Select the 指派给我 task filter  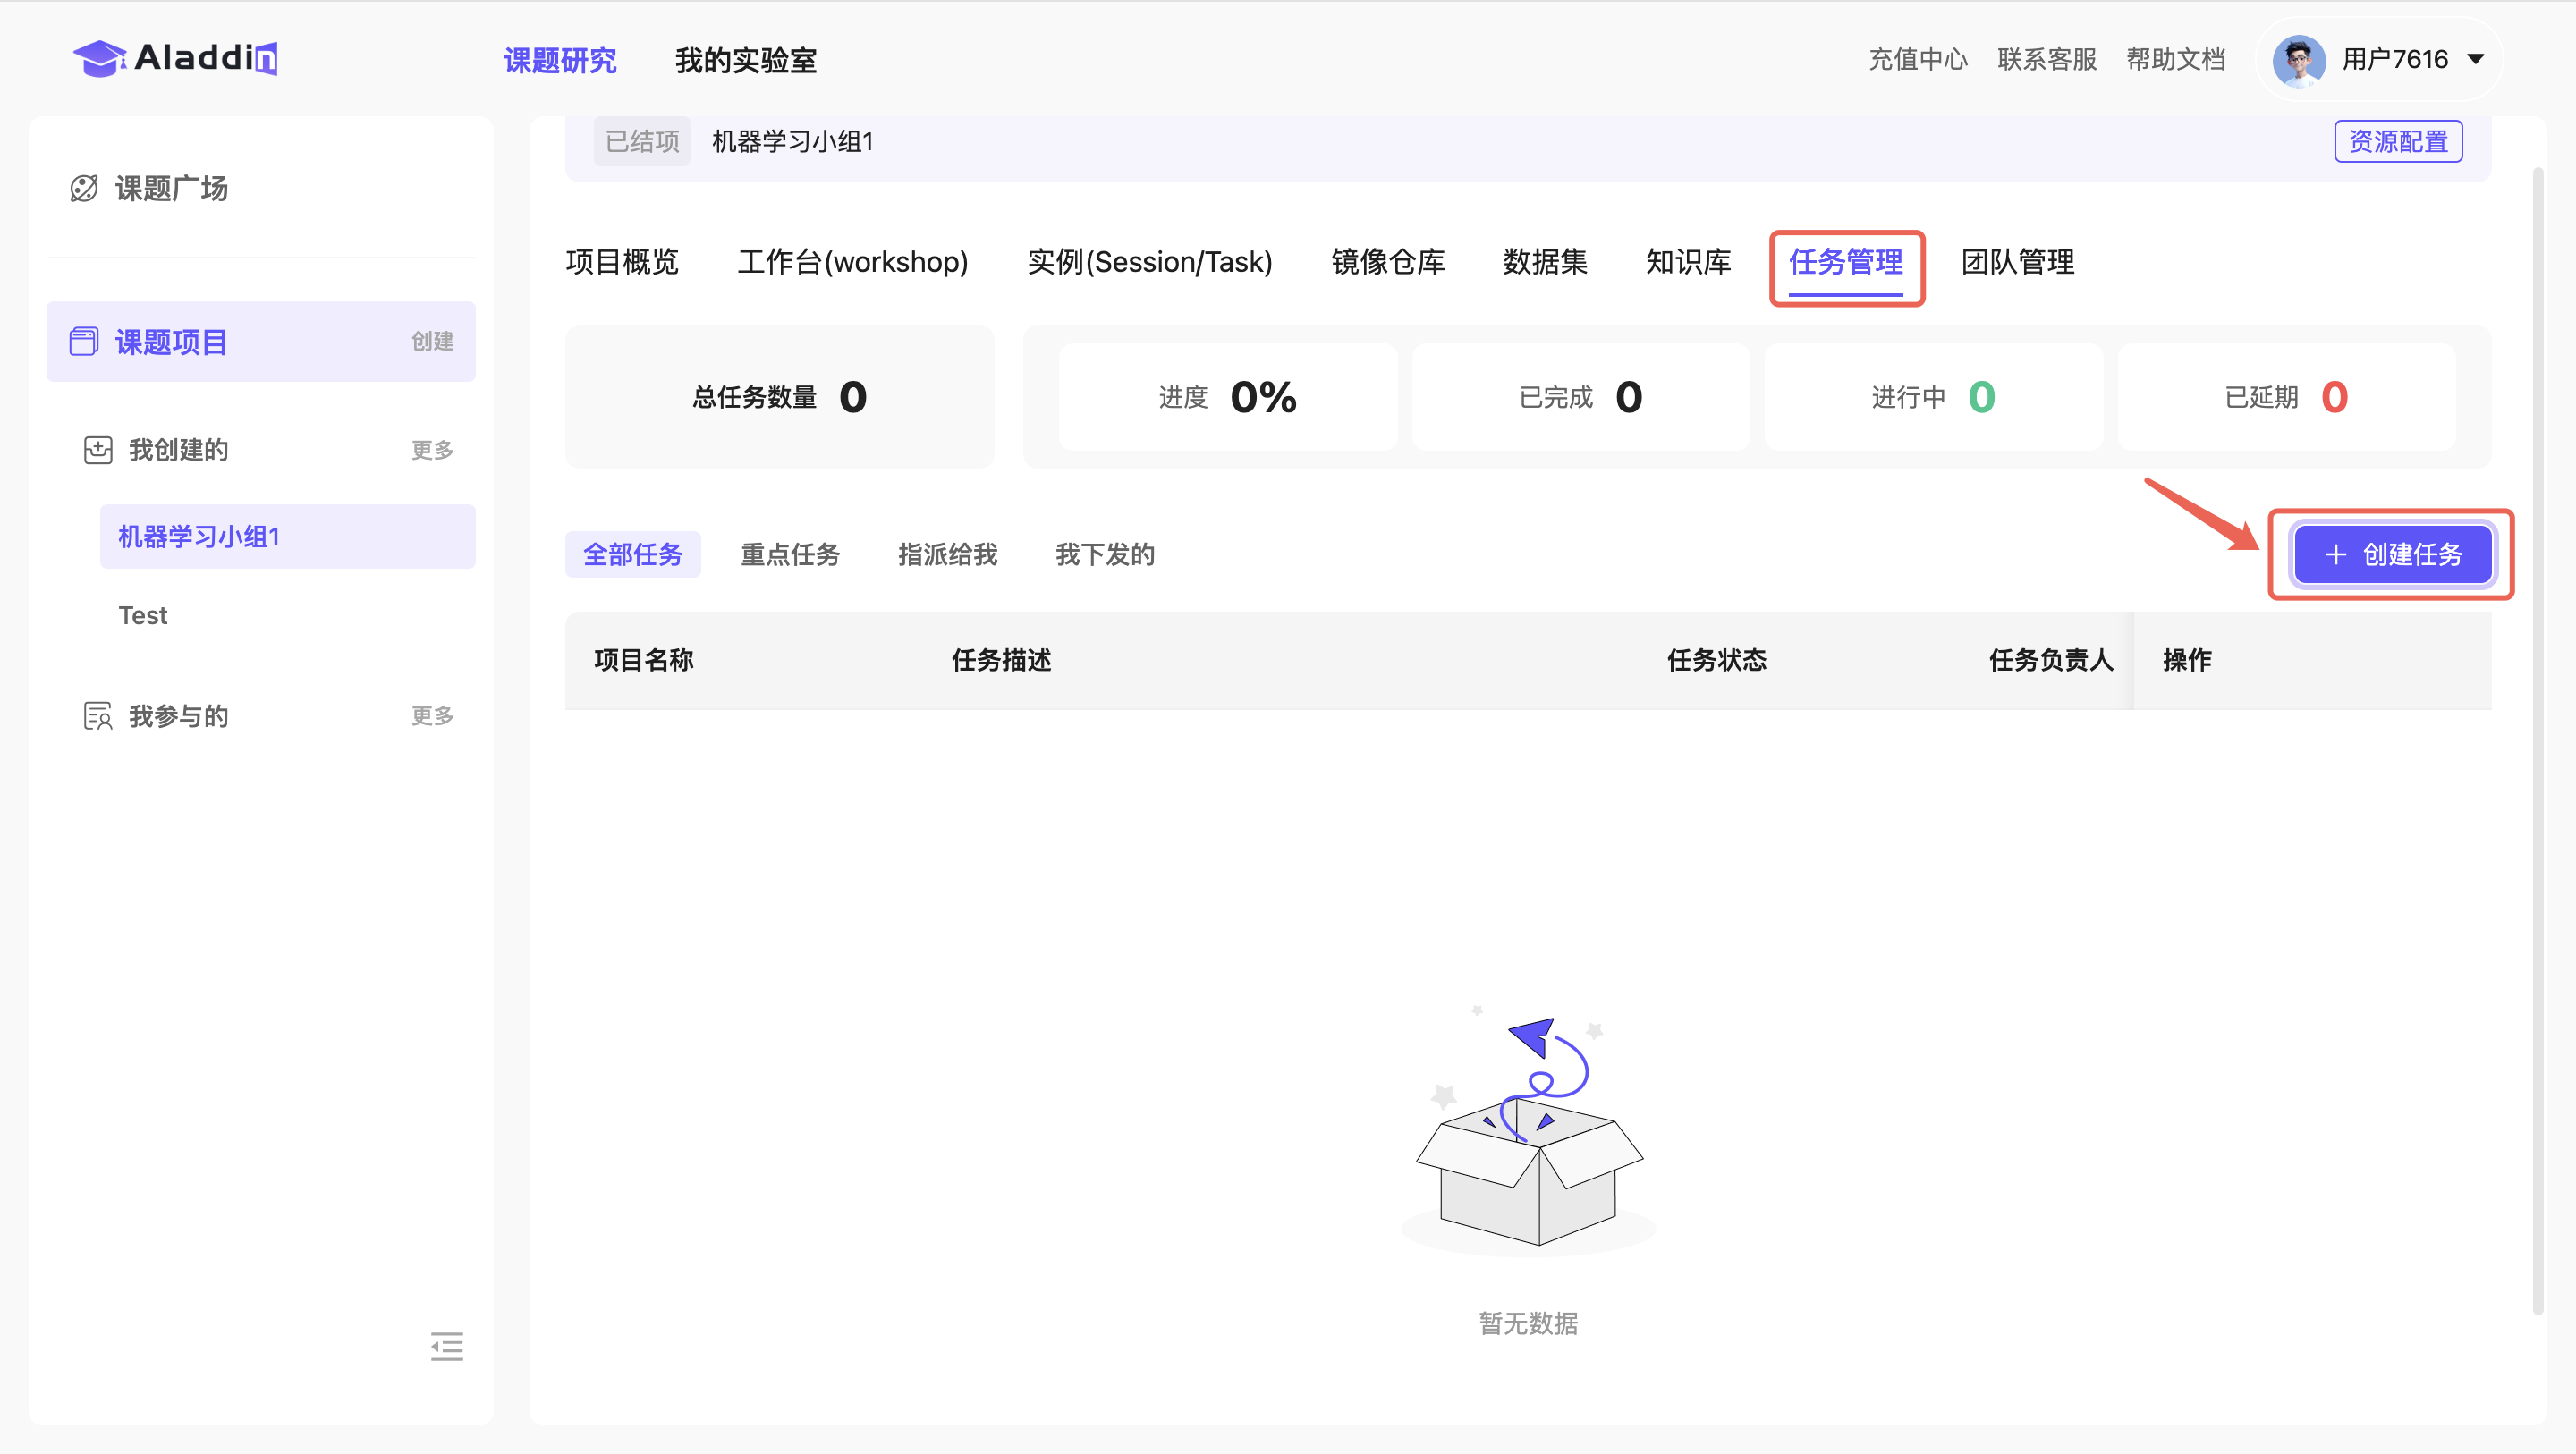[947, 555]
